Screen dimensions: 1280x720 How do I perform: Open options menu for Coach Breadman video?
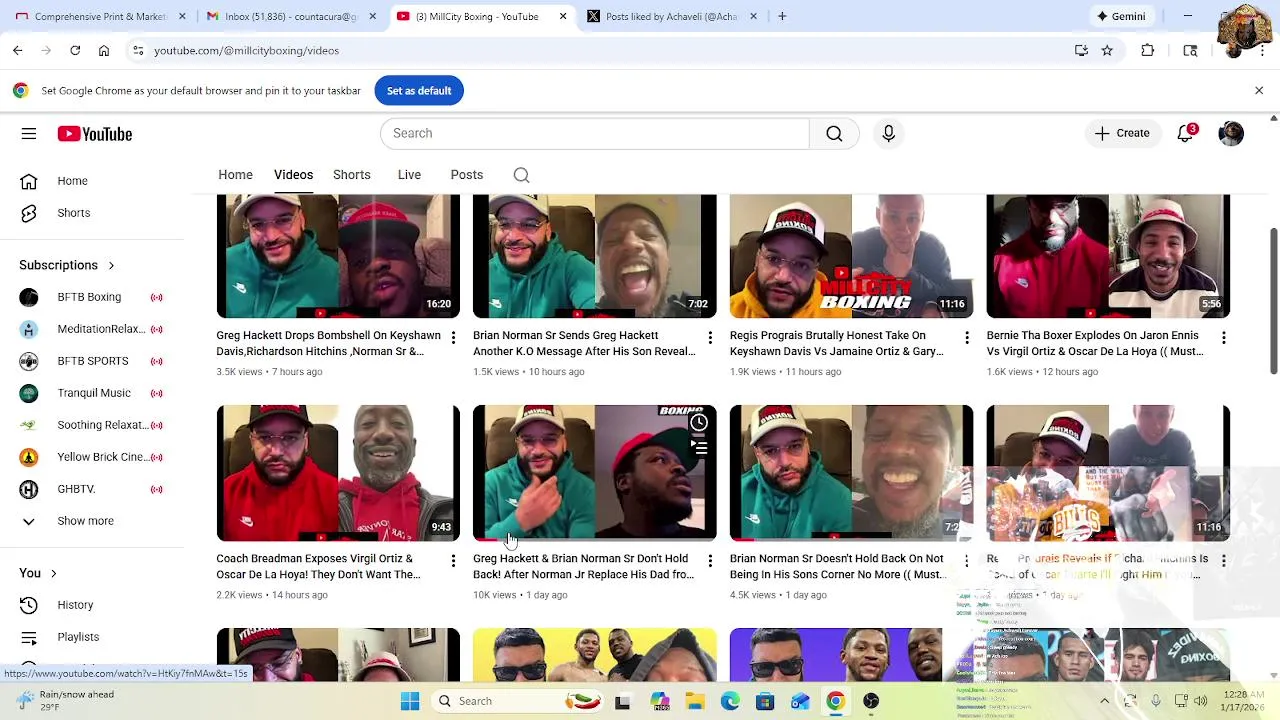(x=453, y=561)
